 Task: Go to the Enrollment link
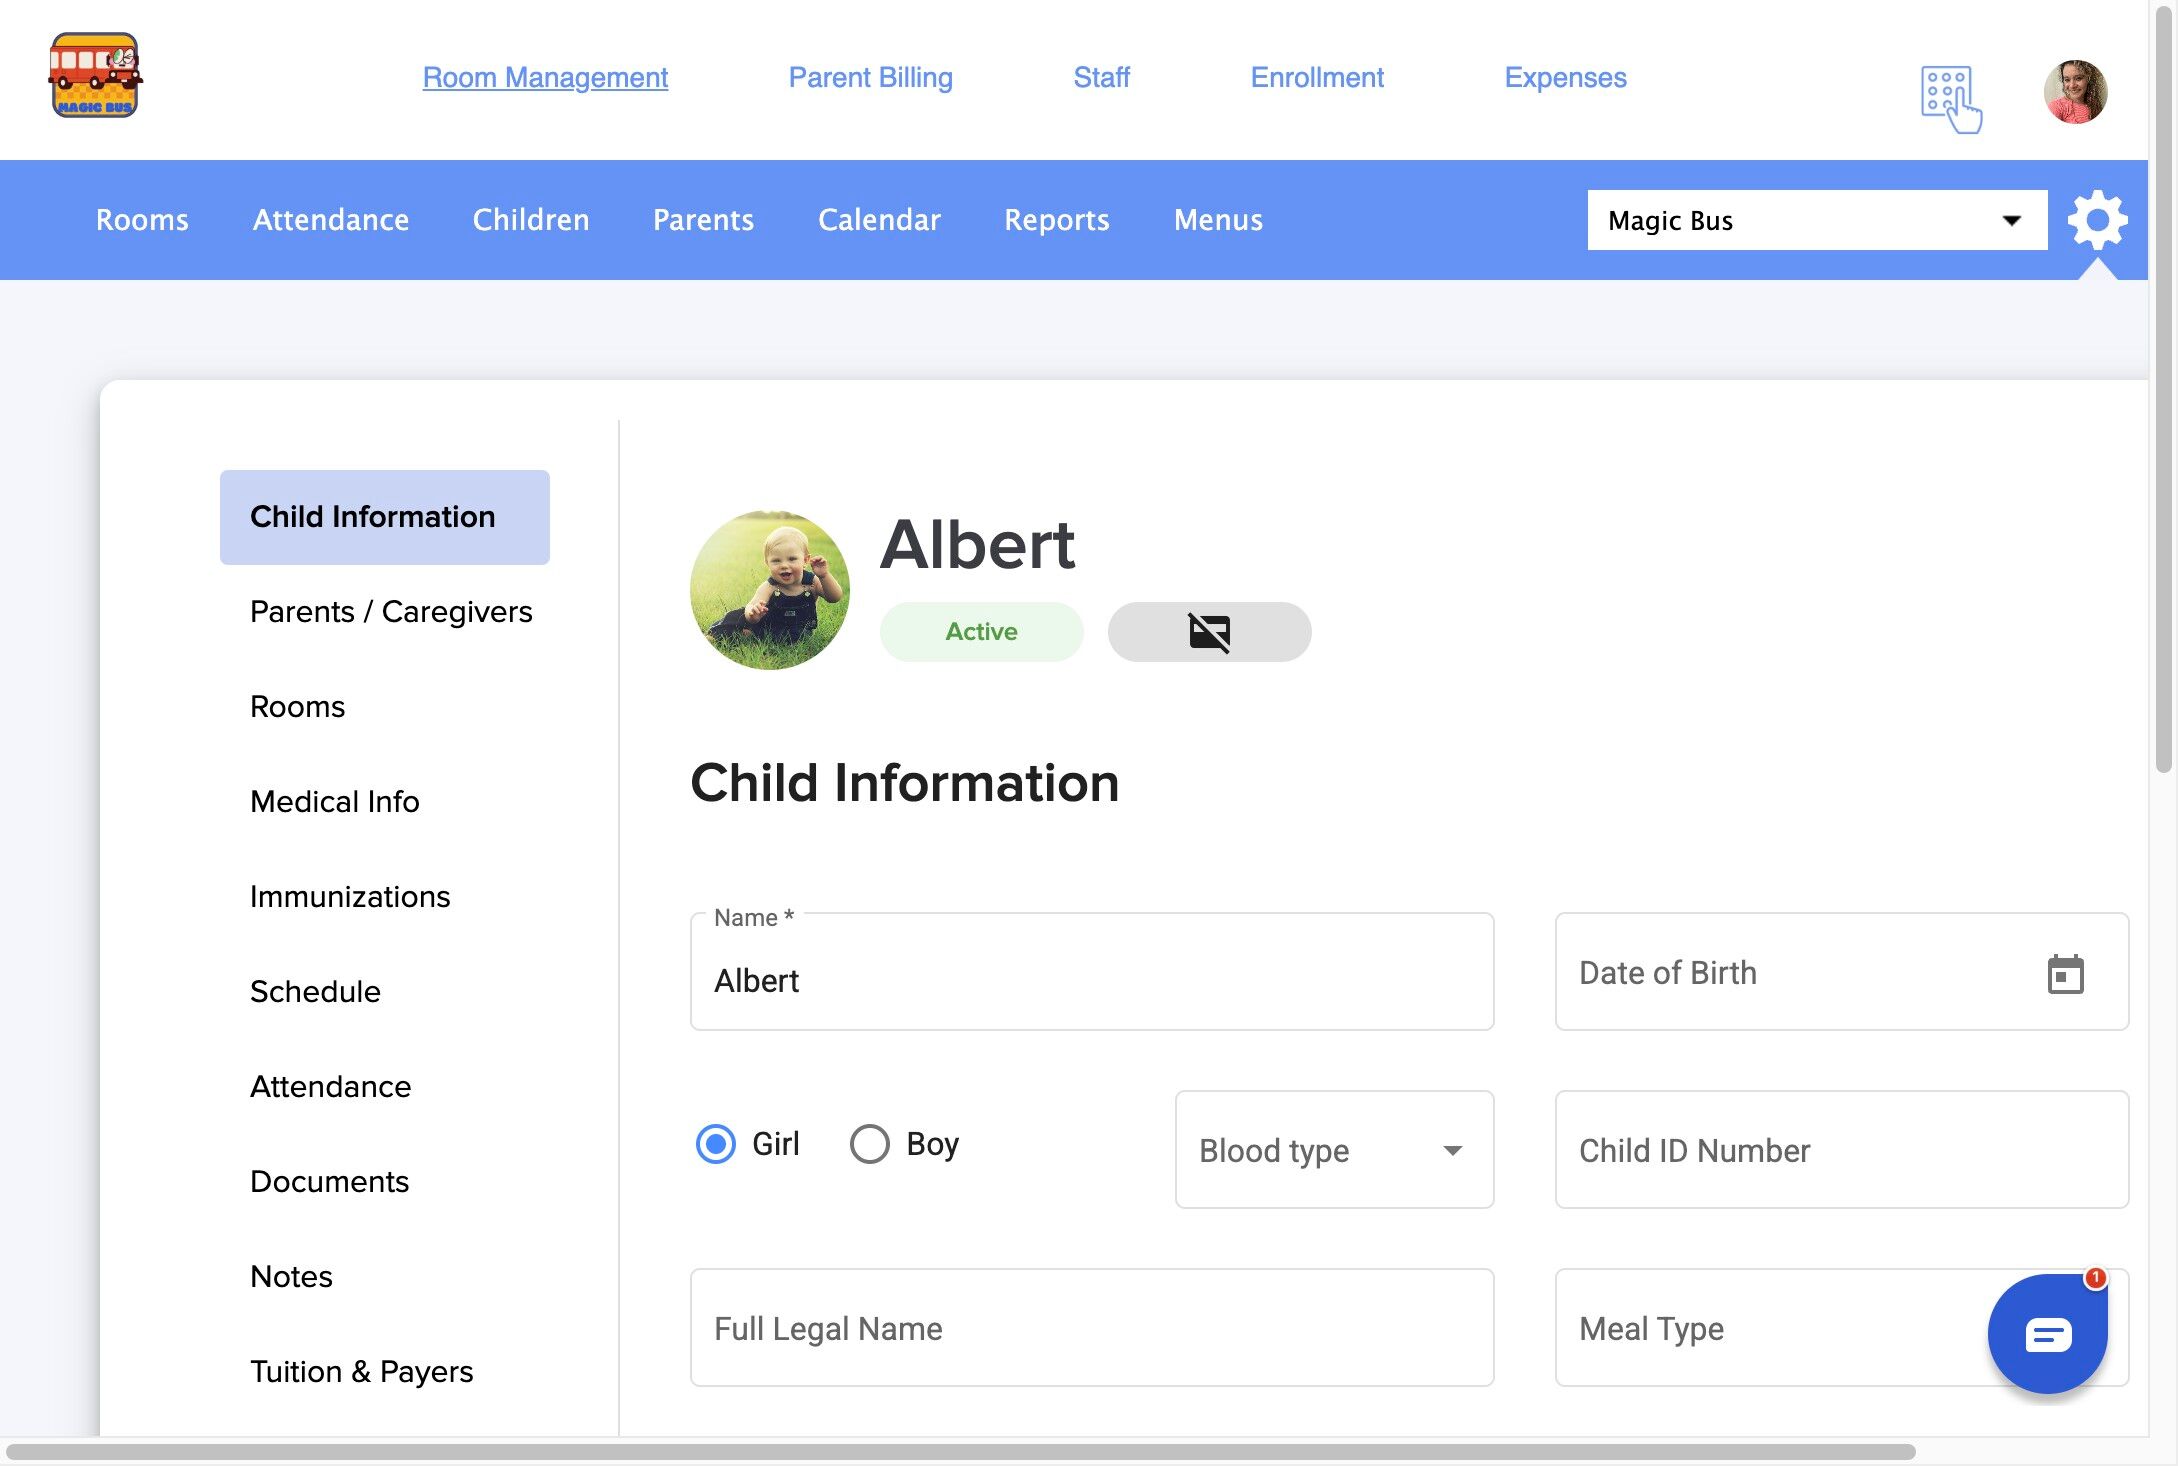[1316, 77]
